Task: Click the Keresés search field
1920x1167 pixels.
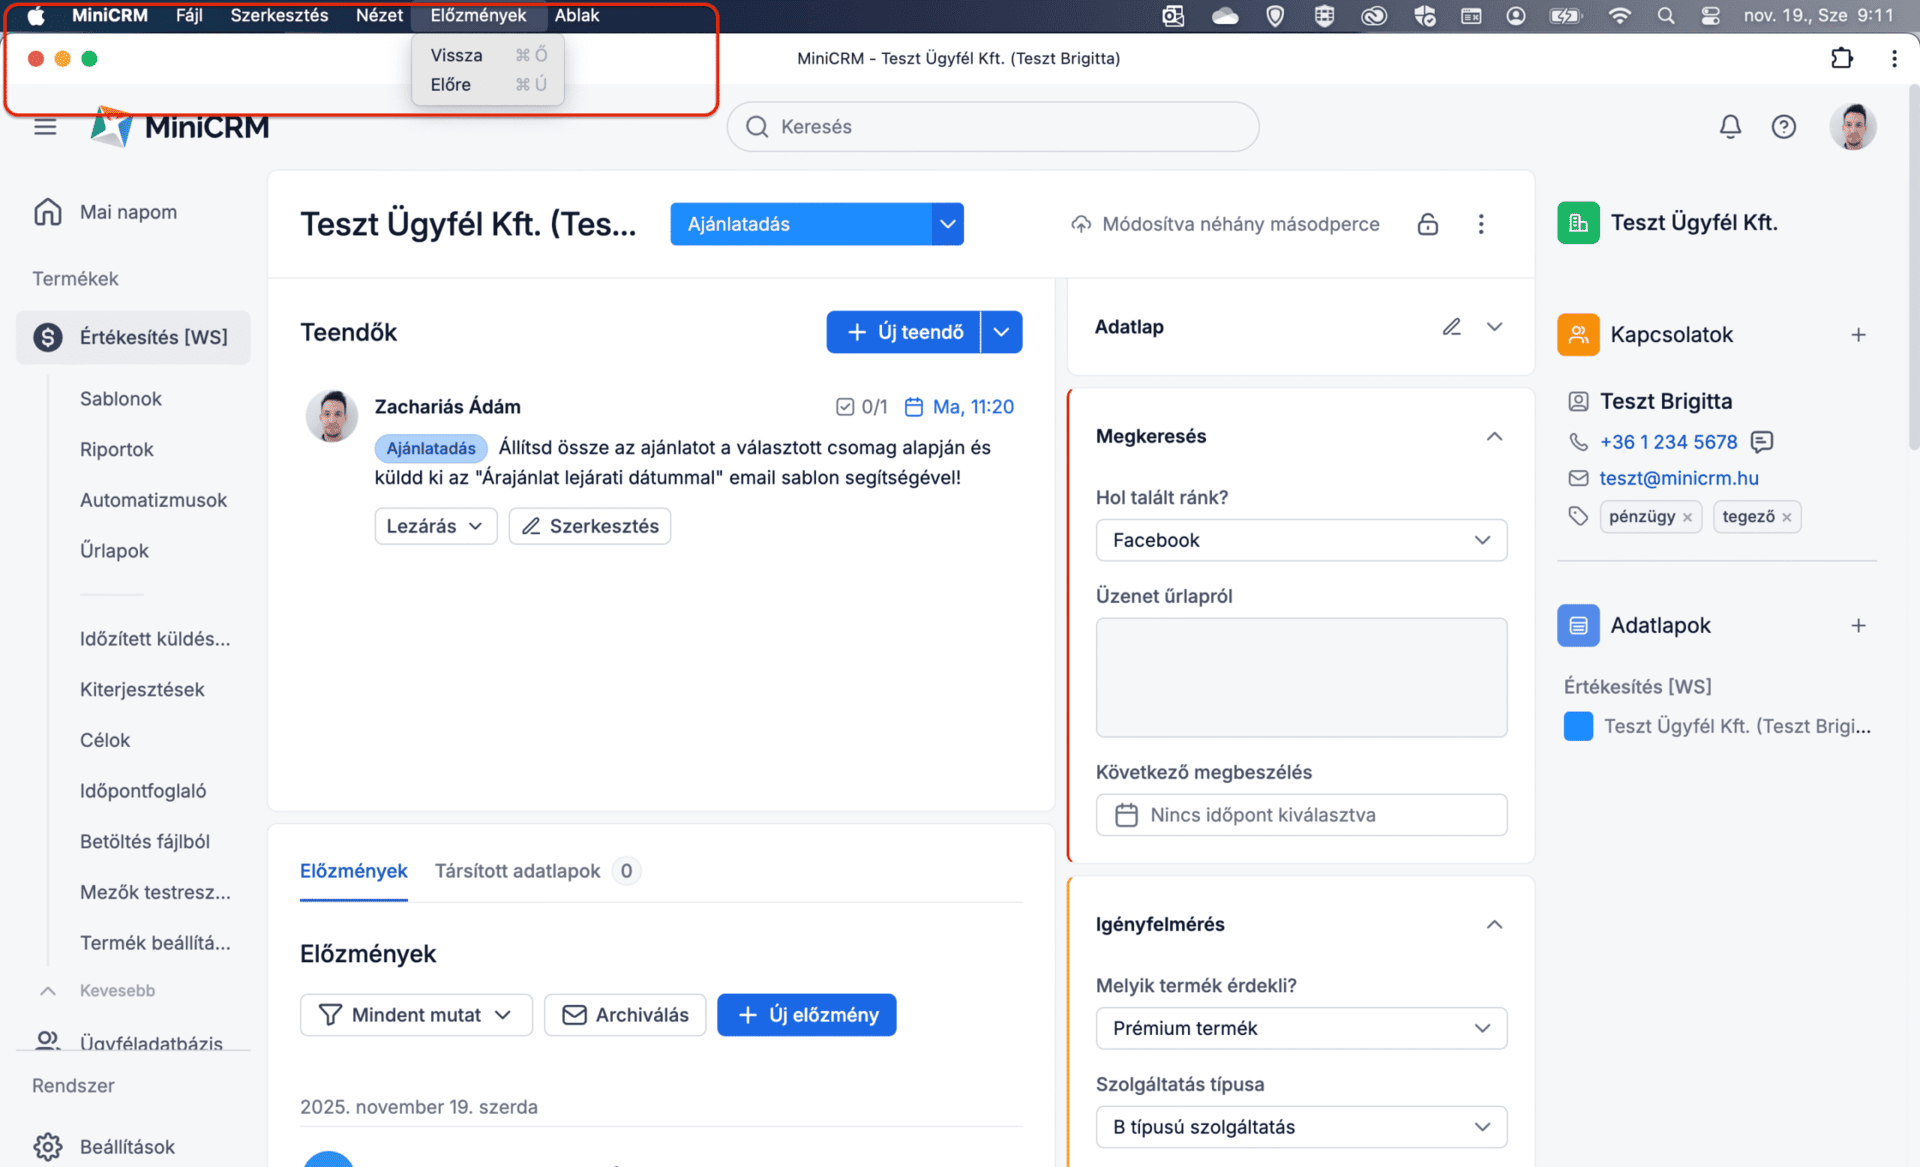Action: coord(992,127)
